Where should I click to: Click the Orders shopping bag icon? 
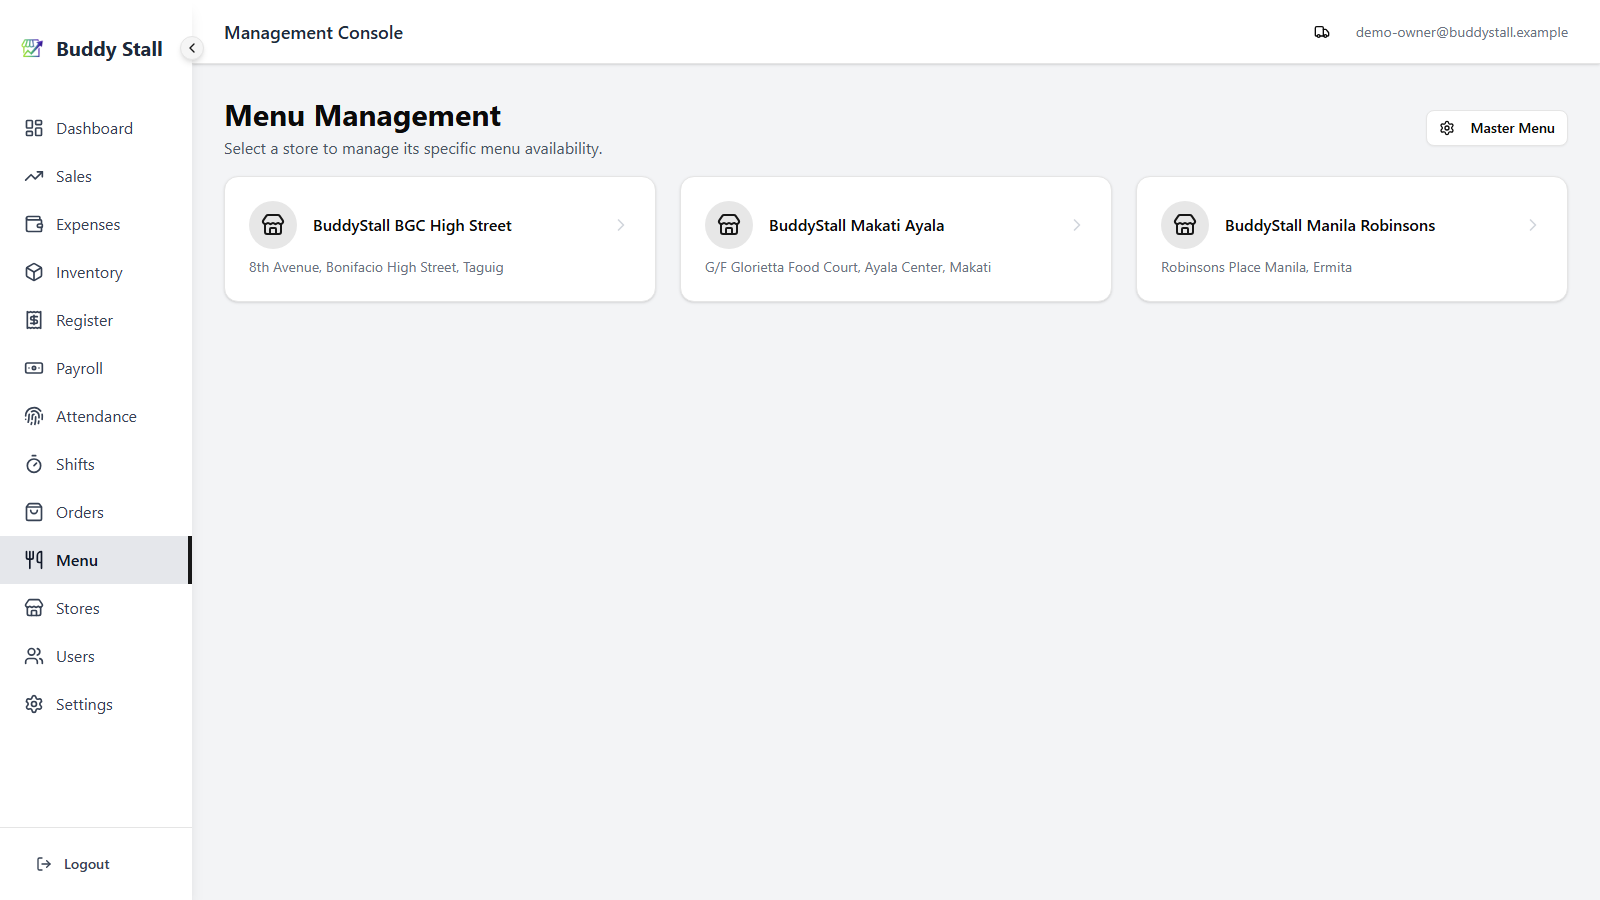pos(34,512)
